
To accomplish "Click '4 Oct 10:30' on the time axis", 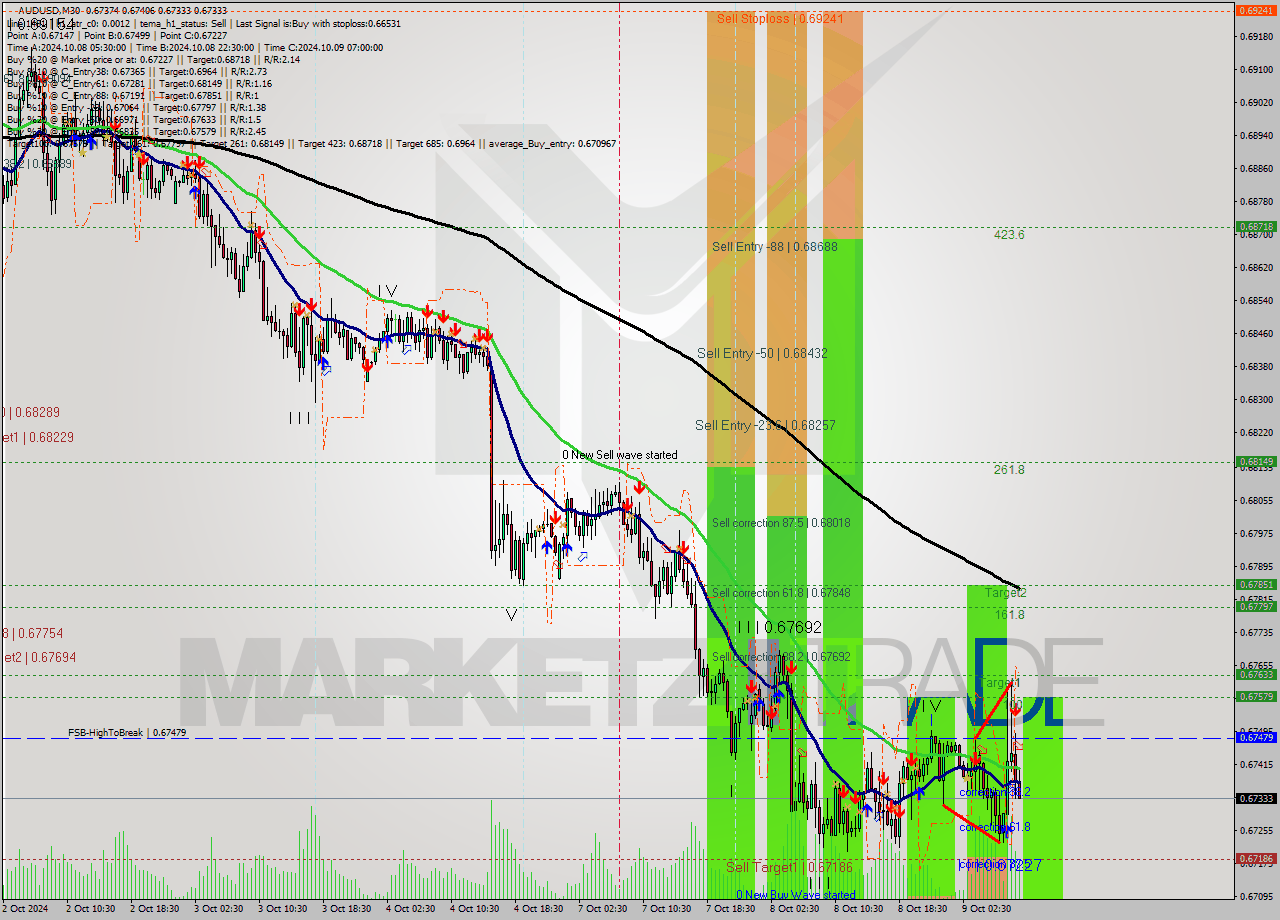I will pyautogui.click(x=474, y=910).
